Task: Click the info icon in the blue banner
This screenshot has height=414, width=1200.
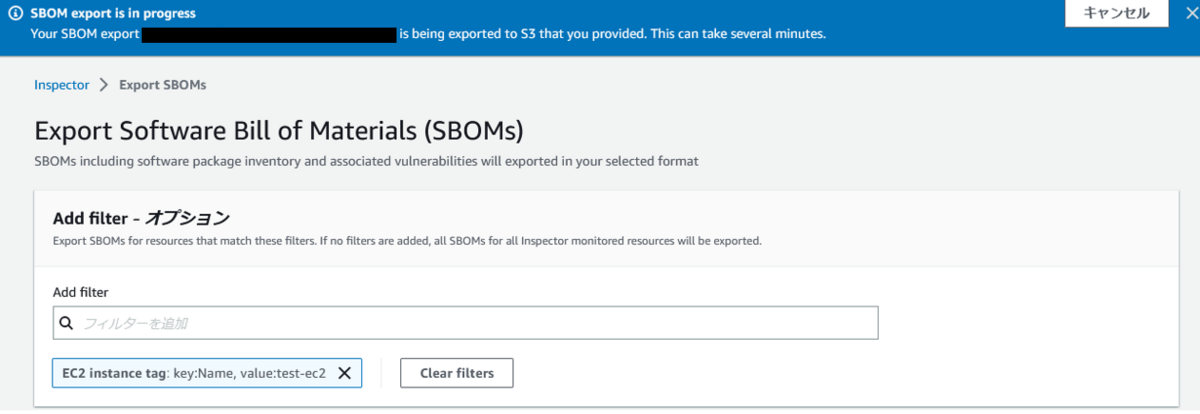Action: click(16, 14)
